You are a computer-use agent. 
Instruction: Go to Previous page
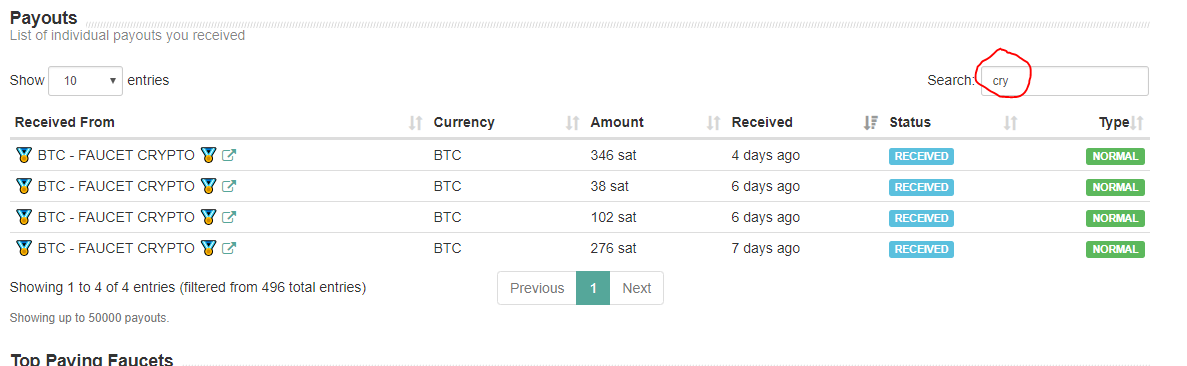pos(537,288)
